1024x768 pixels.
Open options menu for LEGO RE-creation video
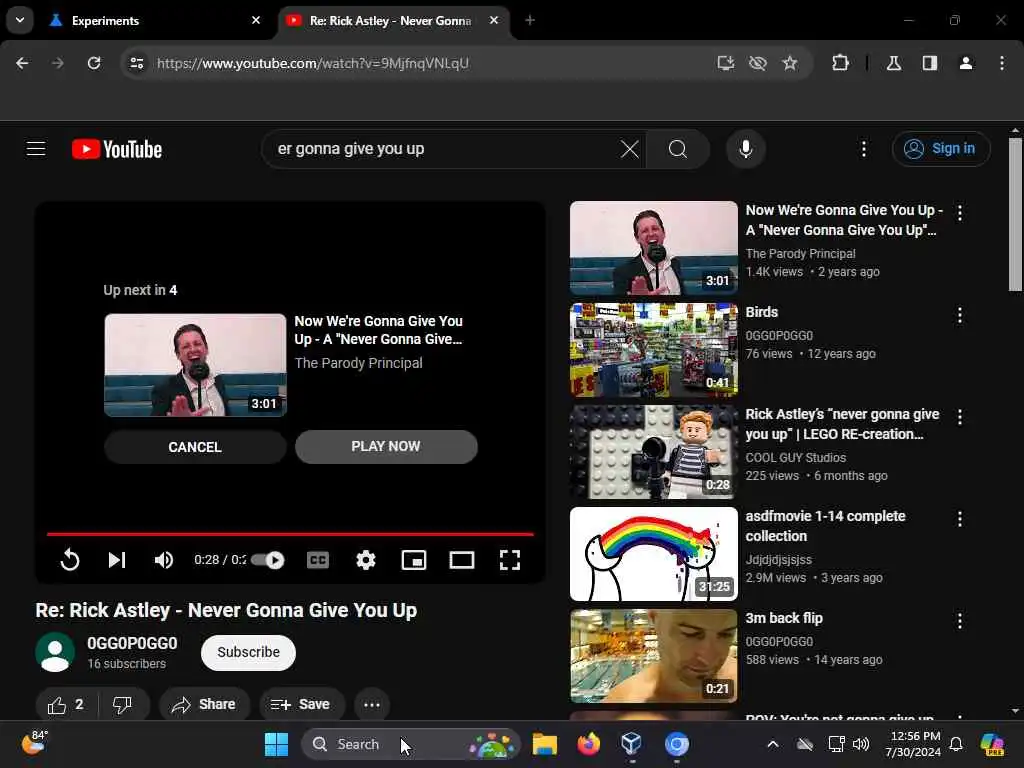(x=959, y=417)
